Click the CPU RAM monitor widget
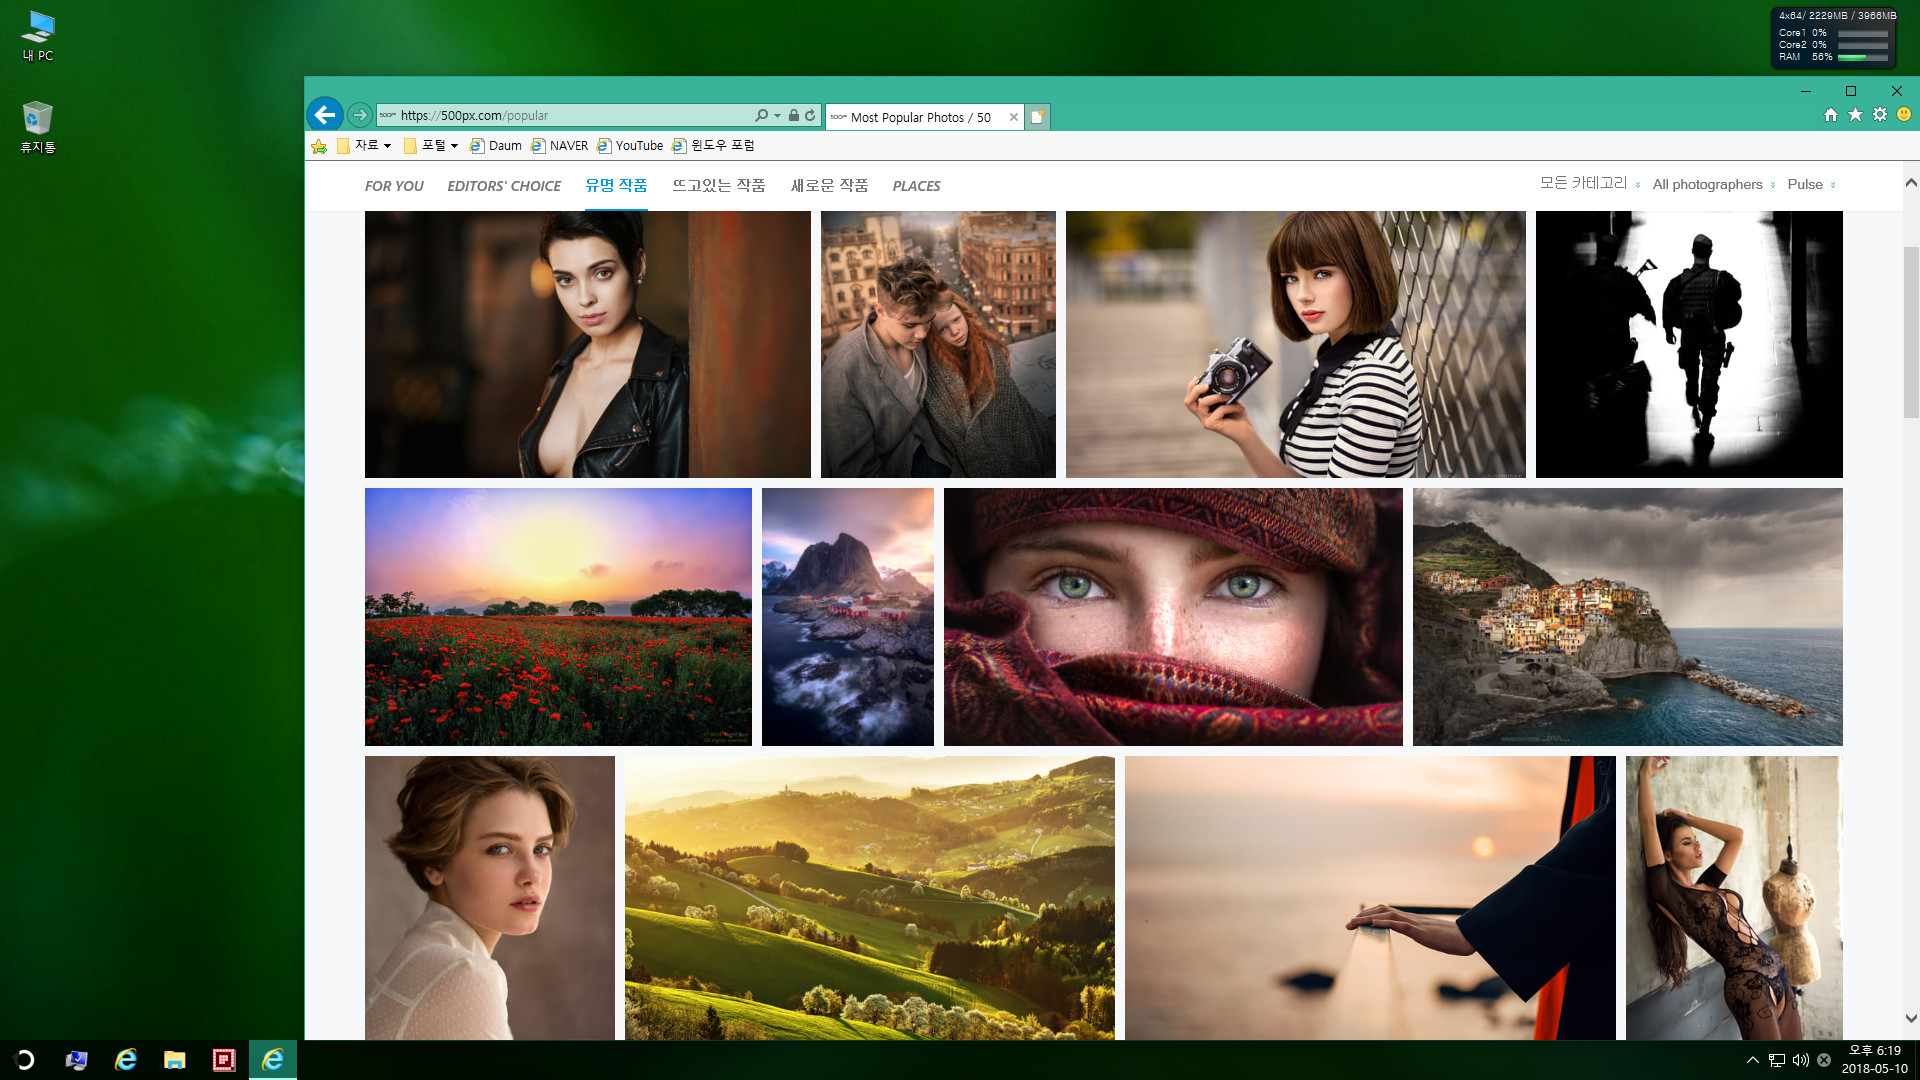 (x=1833, y=38)
